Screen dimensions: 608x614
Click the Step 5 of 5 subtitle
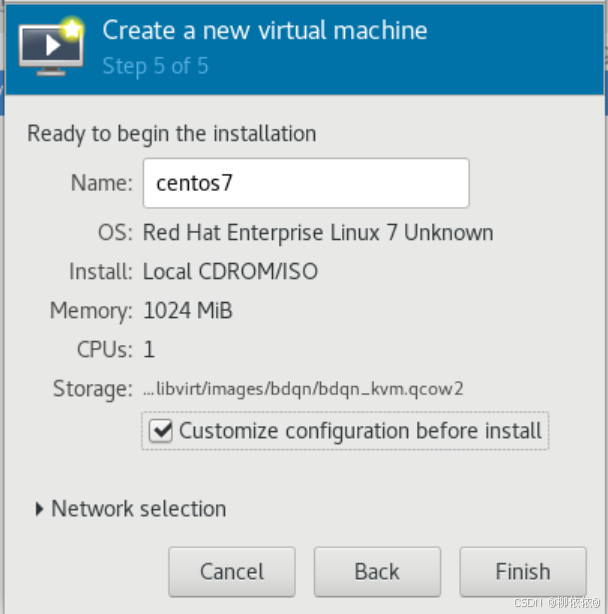pyautogui.click(x=155, y=66)
